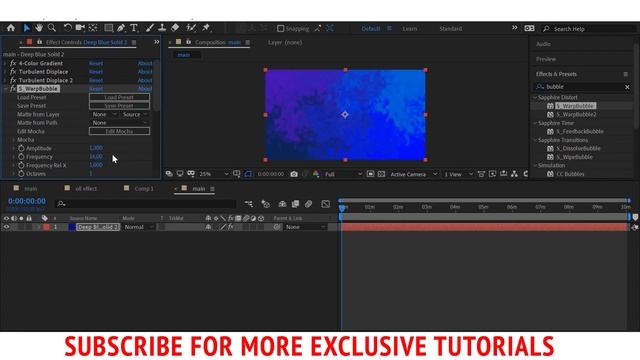Open the Full resolution dropdown
Screen dimensions: 640x360
point(343,174)
